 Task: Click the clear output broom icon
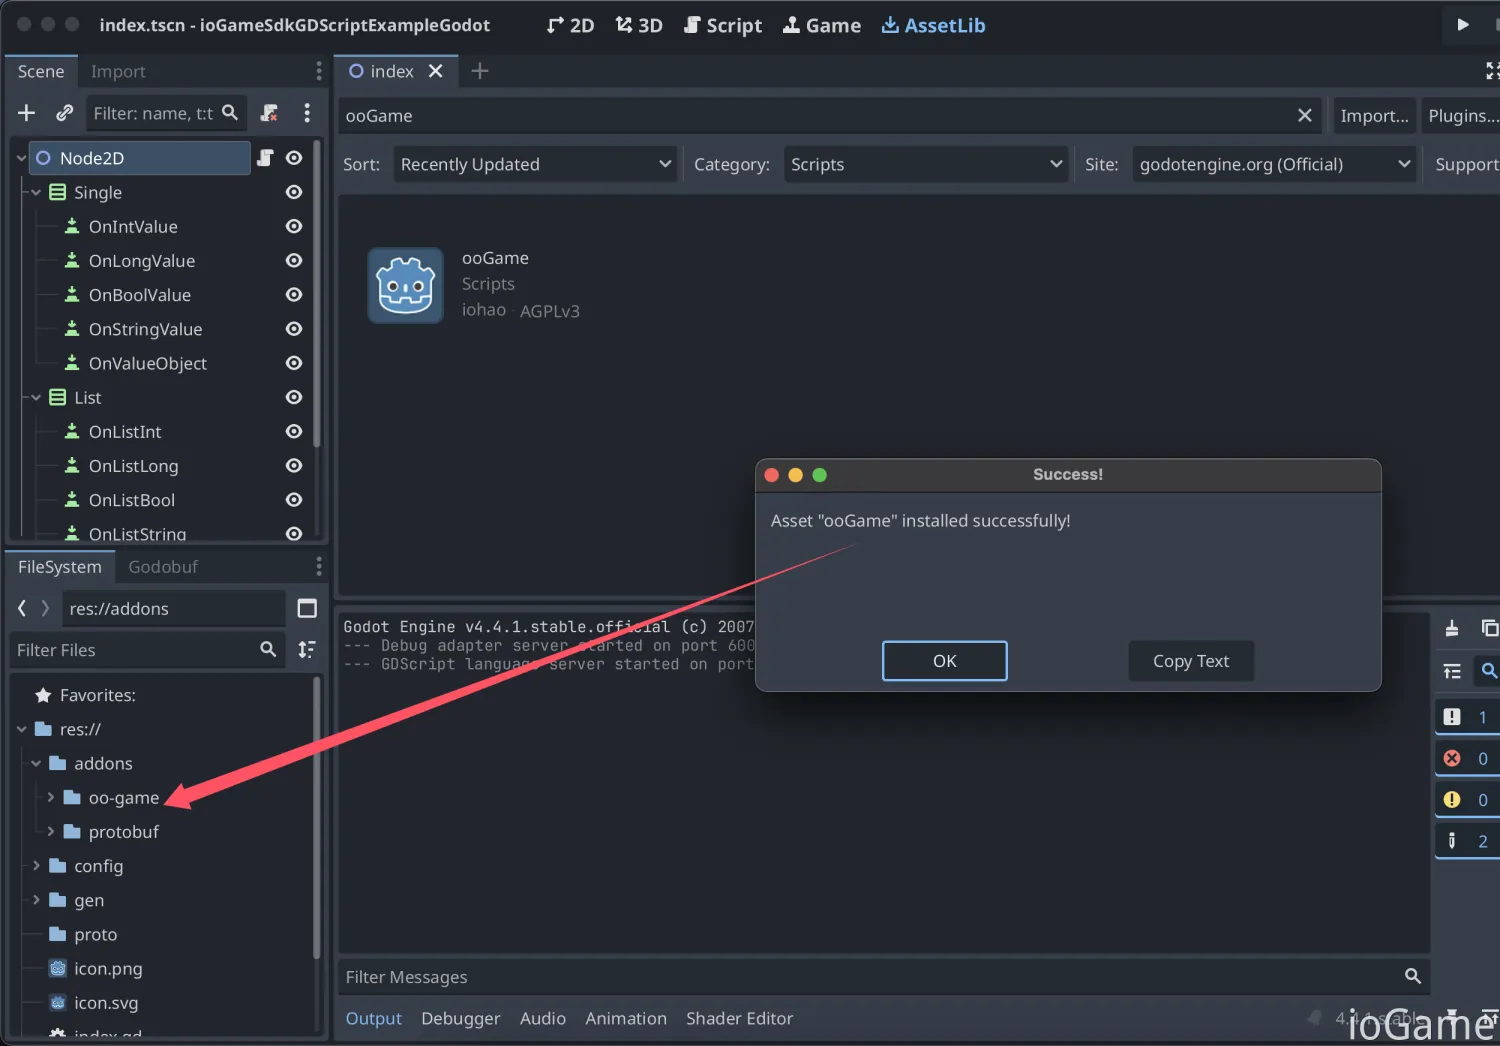click(1452, 628)
